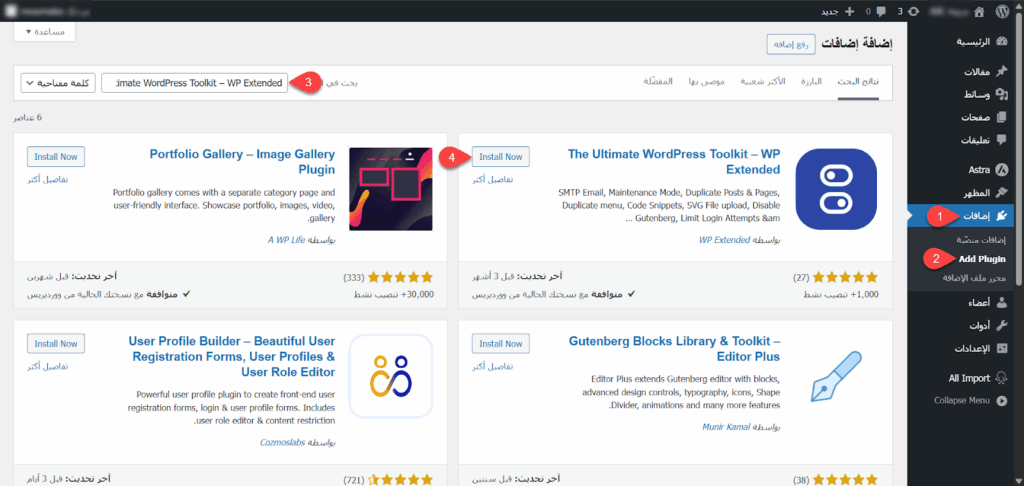Open the الرئيسية dashboard icon in sidebar

click(1002, 42)
